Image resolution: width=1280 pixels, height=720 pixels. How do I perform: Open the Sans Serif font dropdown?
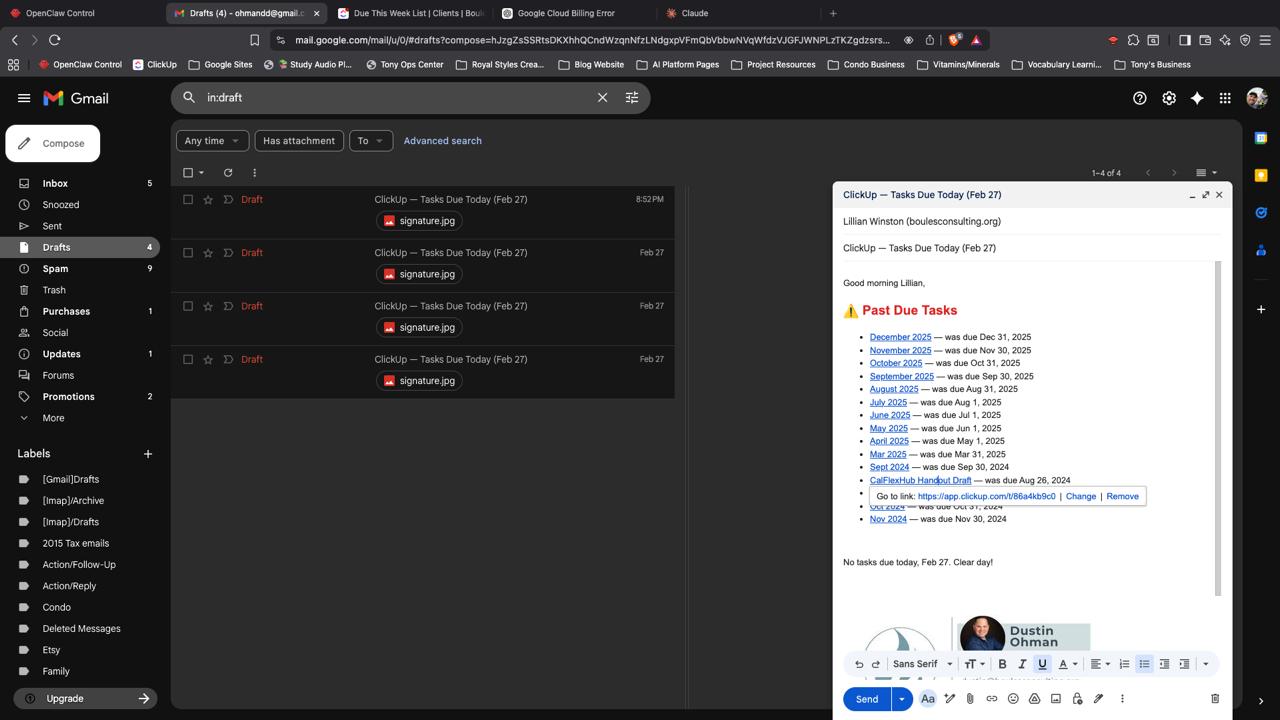pyautogui.click(x=922, y=664)
